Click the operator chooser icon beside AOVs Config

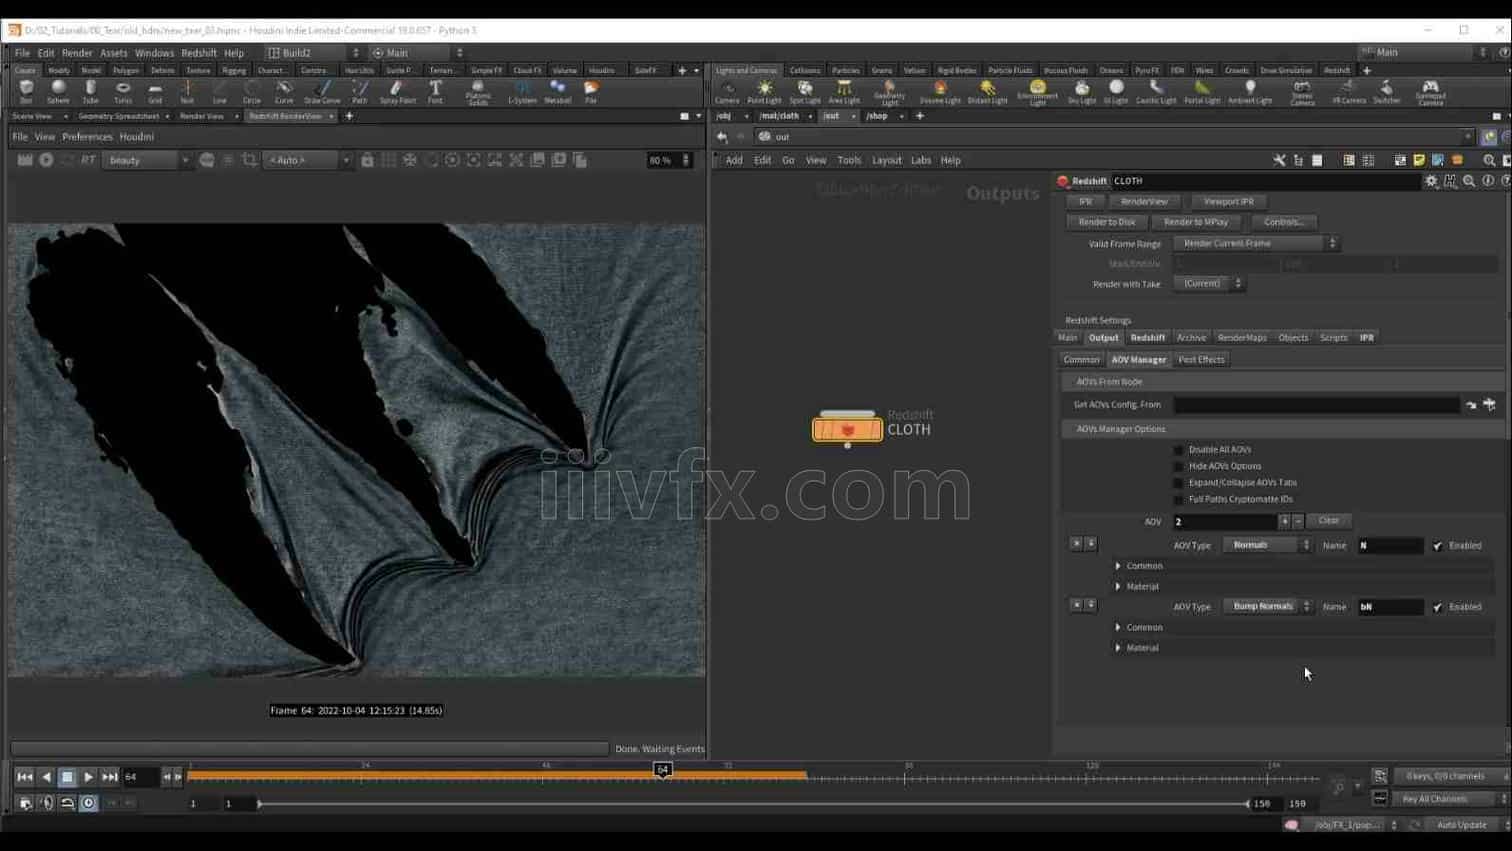1489,405
